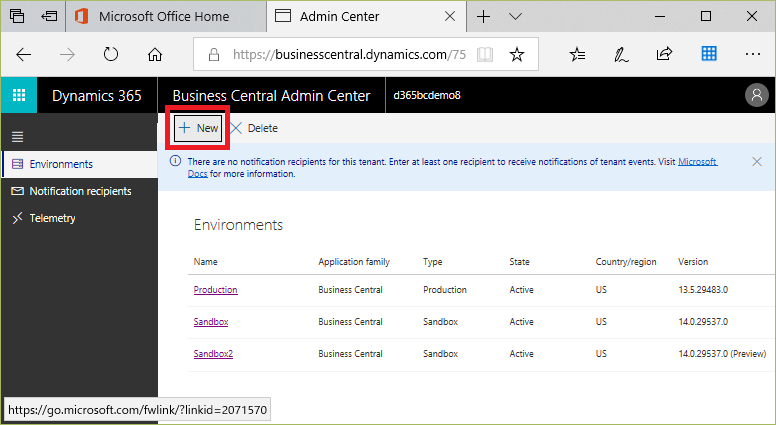Click the Share page icon

(664, 53)
